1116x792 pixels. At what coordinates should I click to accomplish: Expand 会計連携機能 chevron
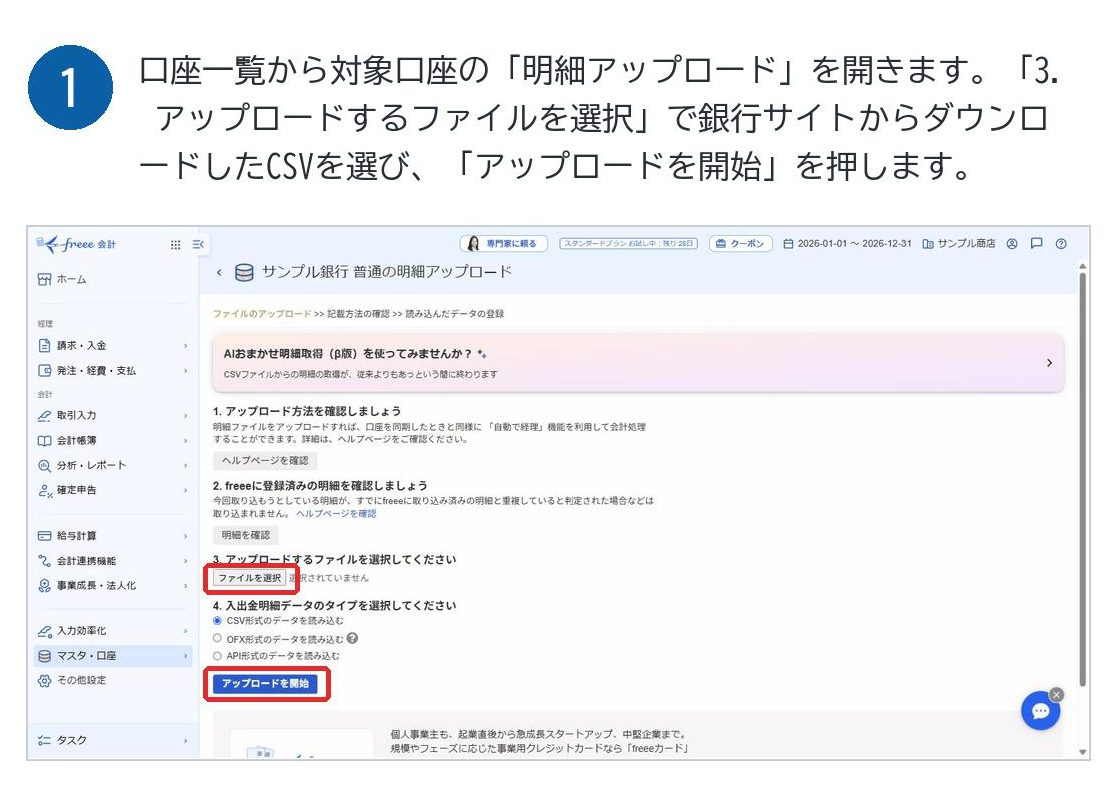186,561
